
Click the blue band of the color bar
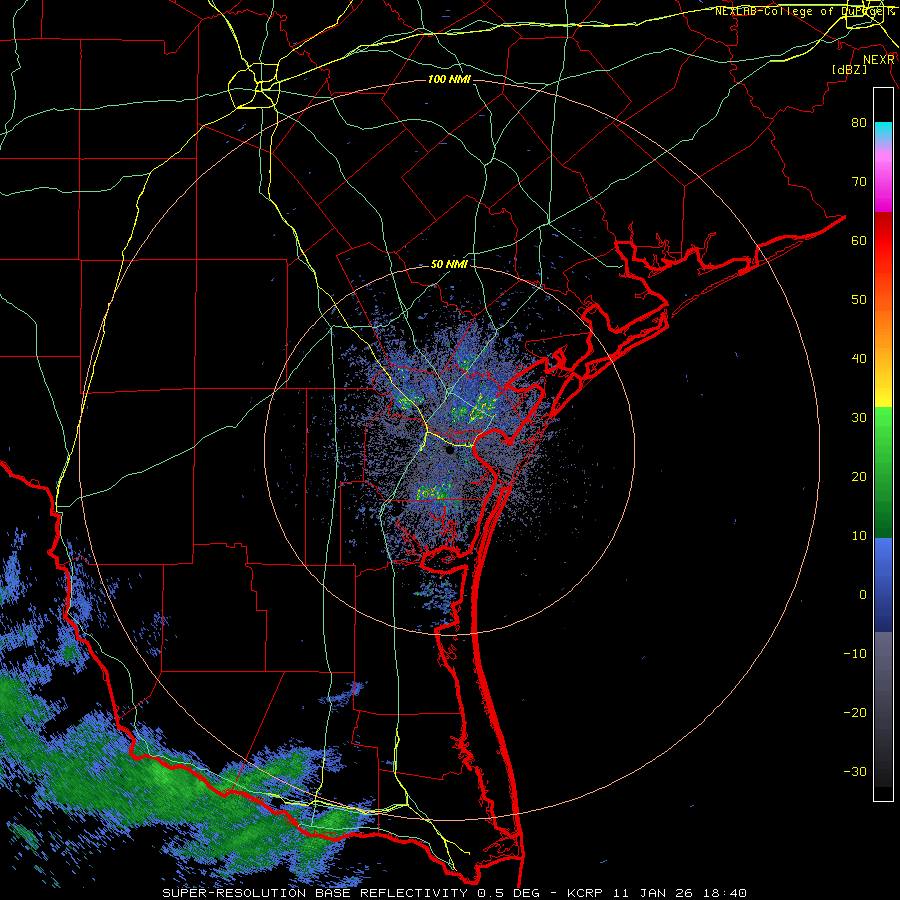883,585
